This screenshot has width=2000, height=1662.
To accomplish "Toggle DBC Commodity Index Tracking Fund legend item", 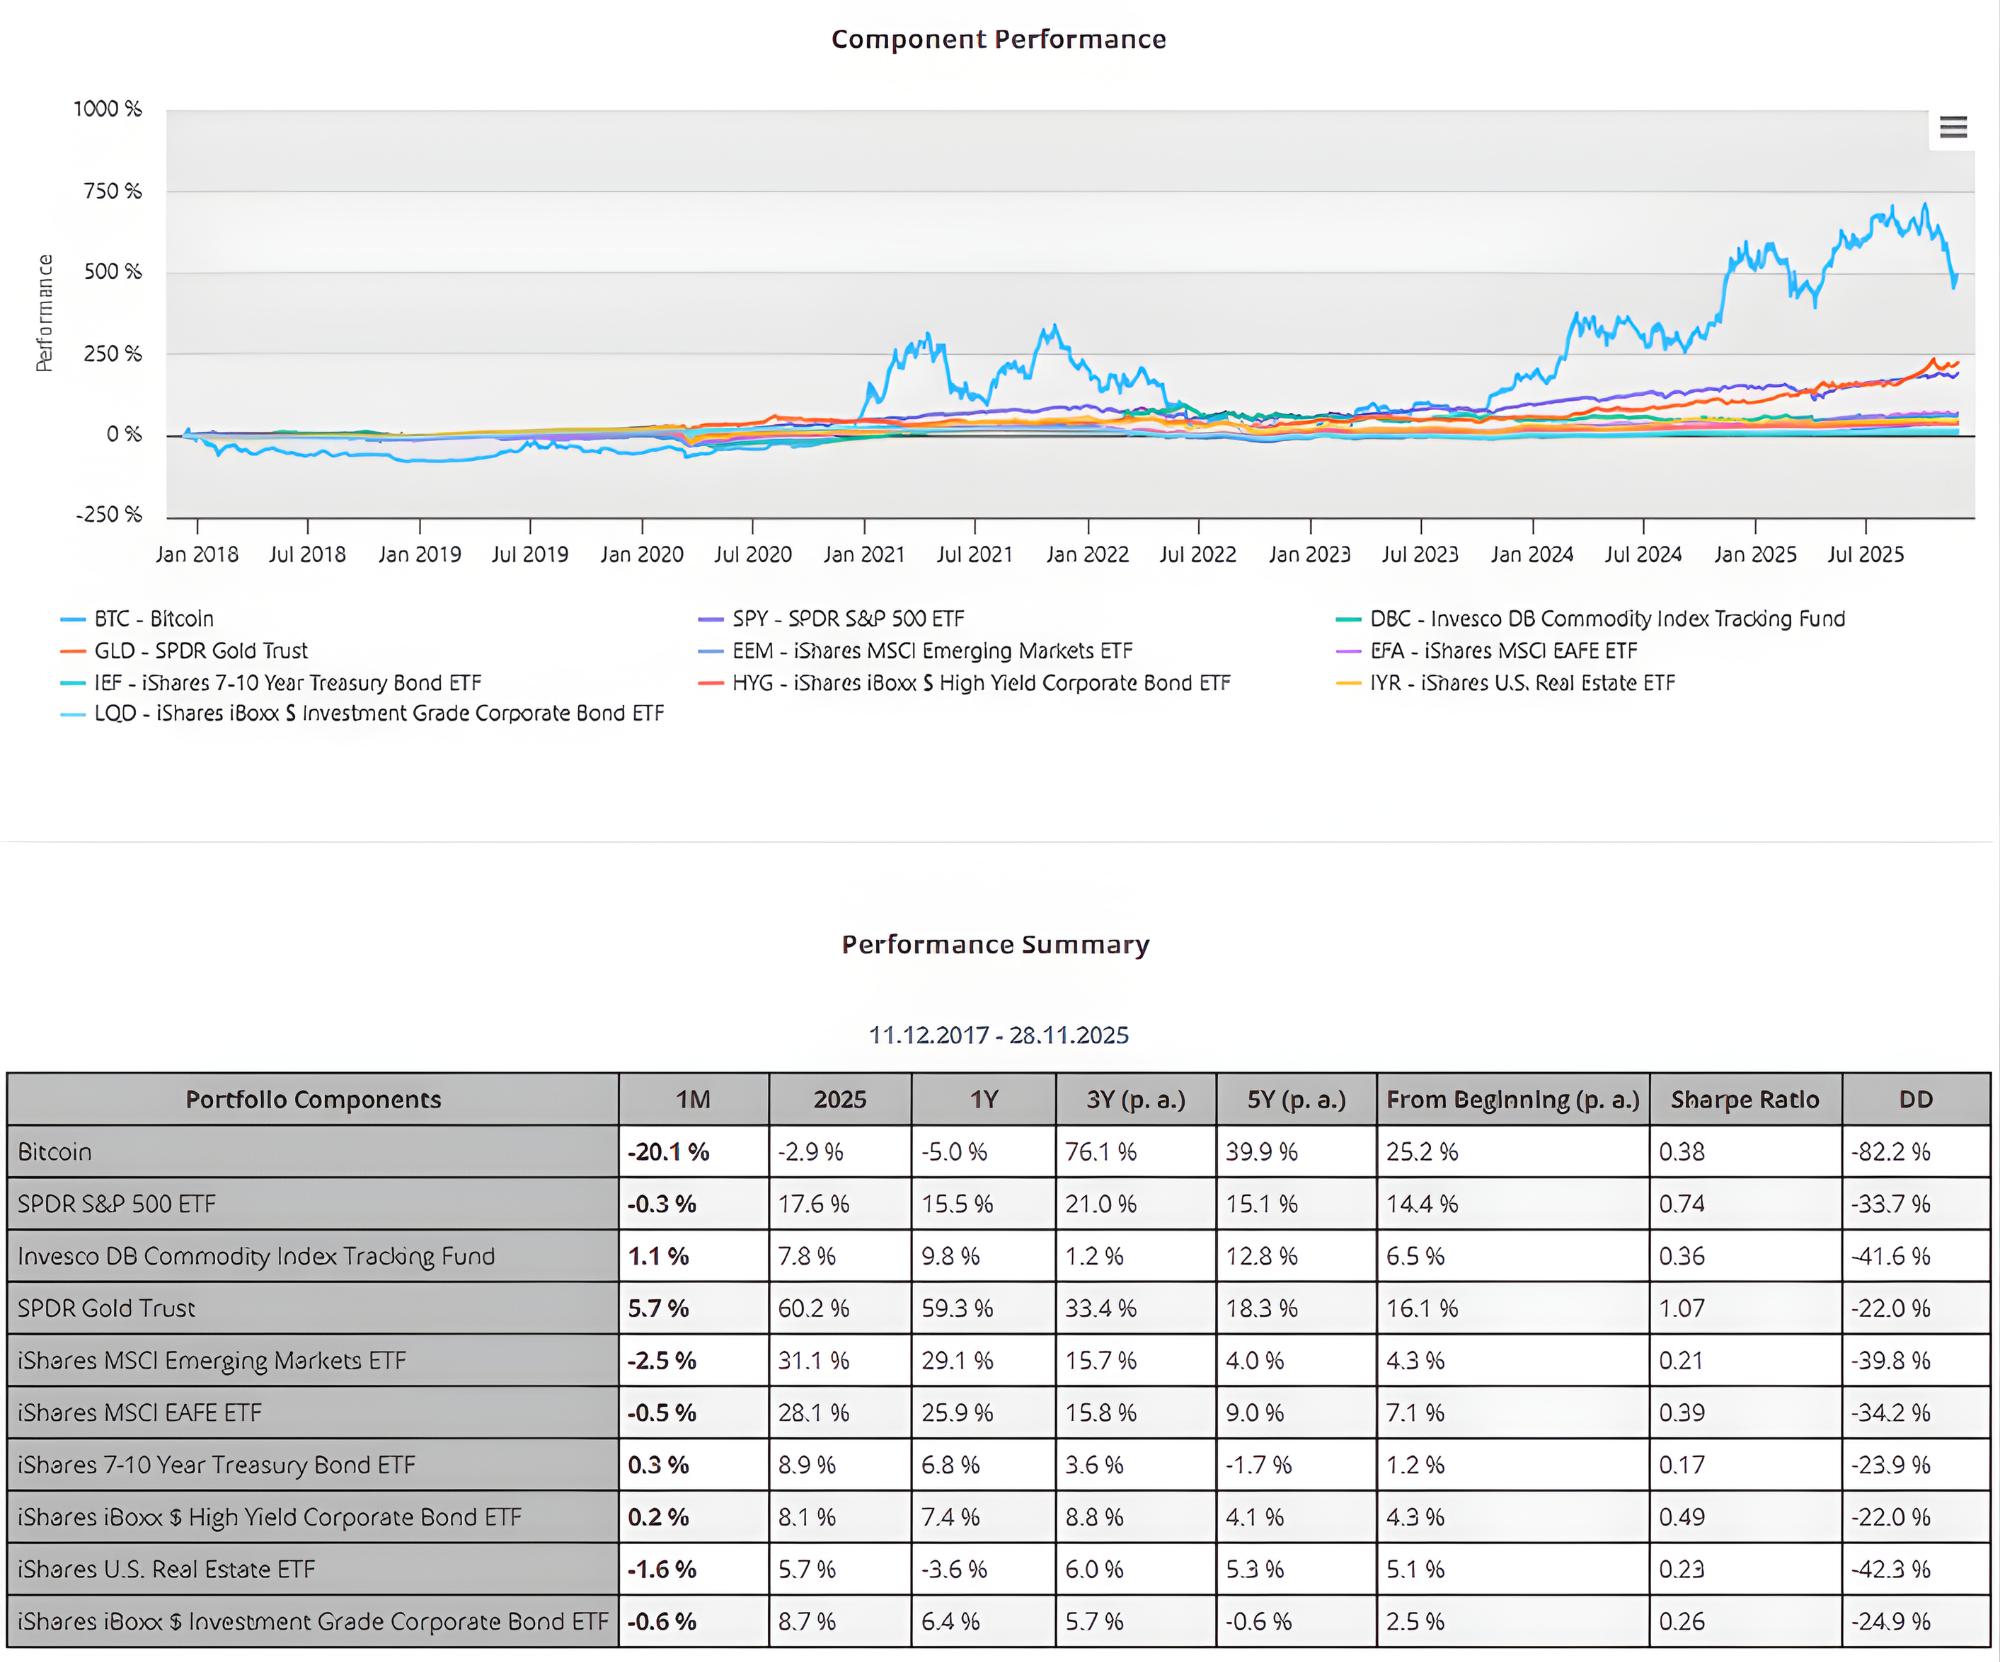I will click(x=1606, y=619).
